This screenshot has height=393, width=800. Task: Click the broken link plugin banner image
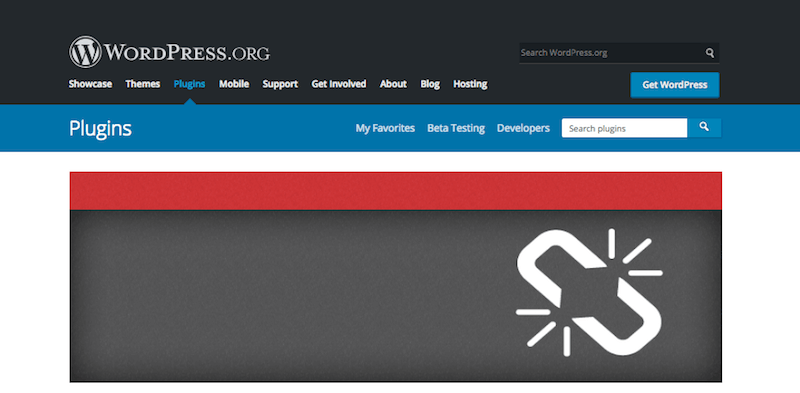[395, 277]
